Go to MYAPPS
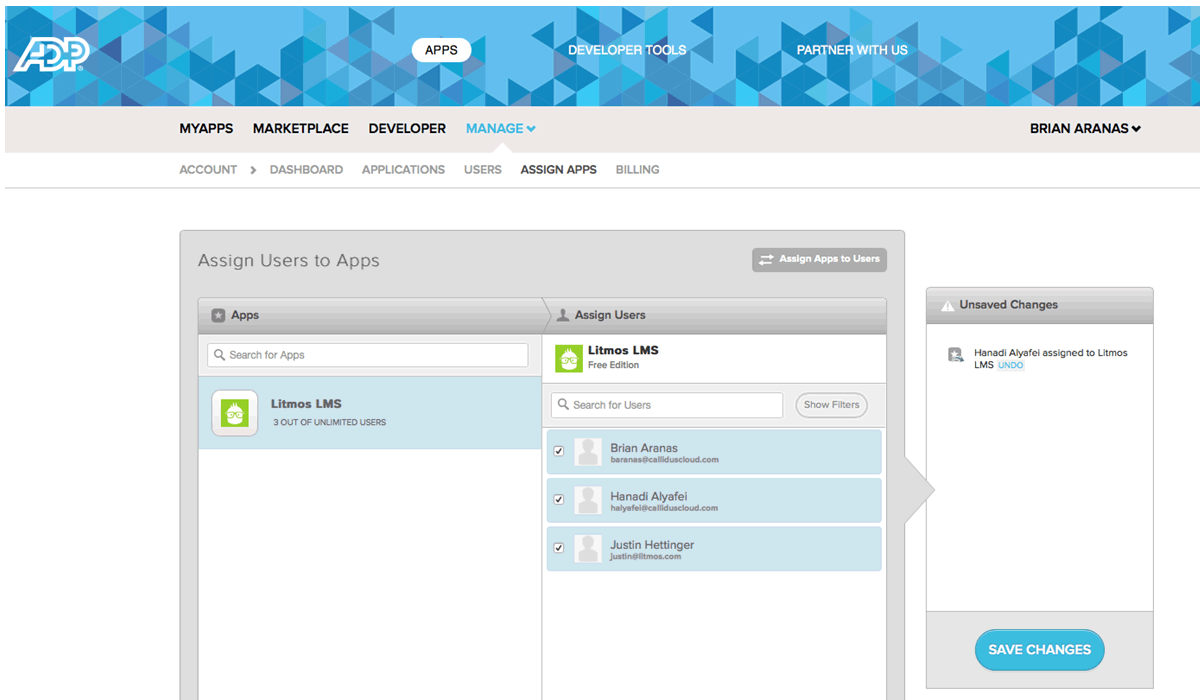Image resolution: width=1200 pixels, height=700 pixels. pos(206,128)
